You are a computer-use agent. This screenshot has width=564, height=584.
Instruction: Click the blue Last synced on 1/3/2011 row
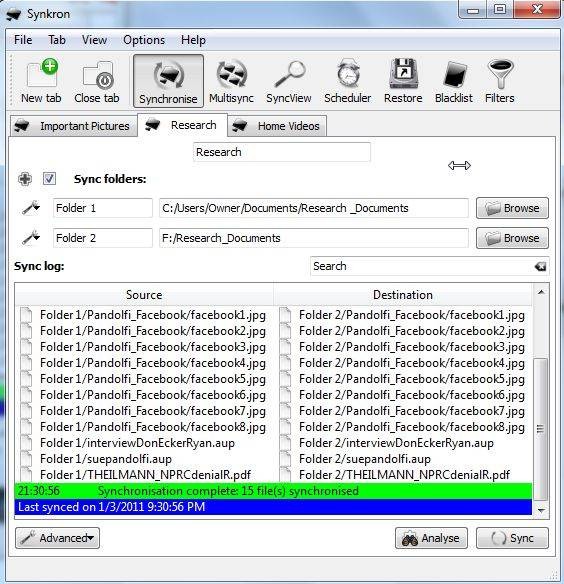273,507
